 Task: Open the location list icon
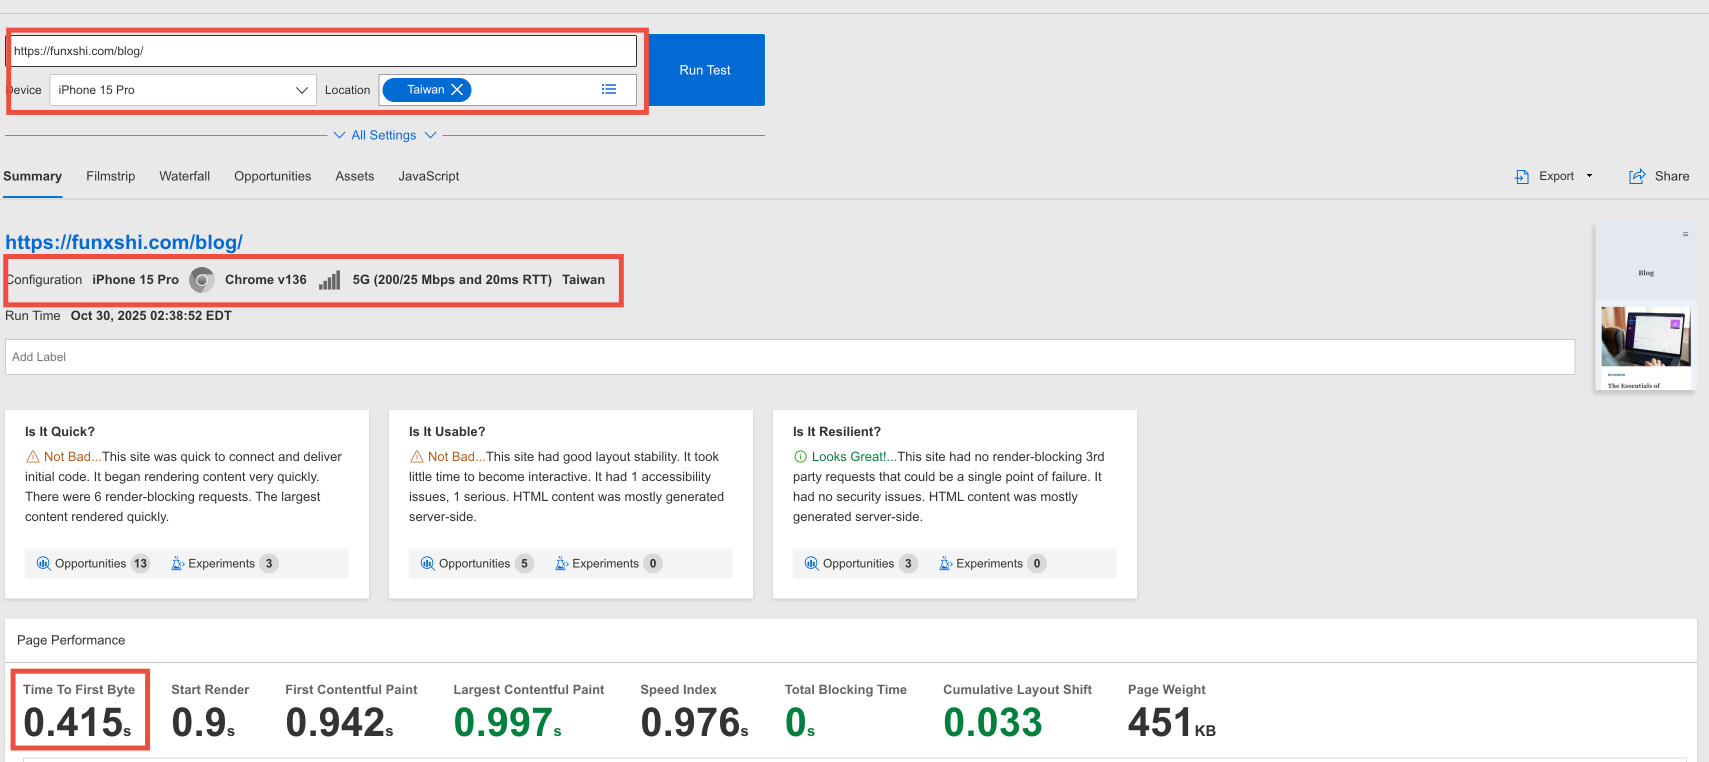[609, 90]
